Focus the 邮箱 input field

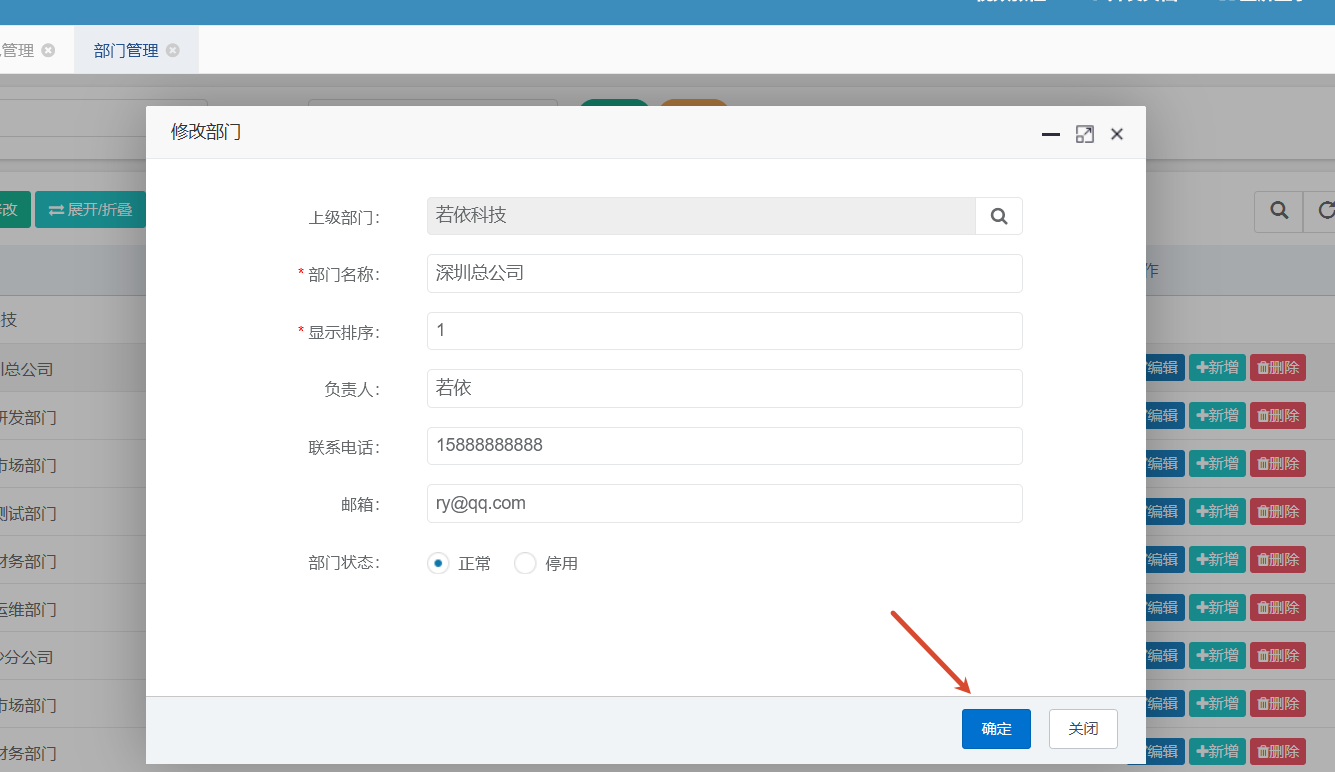(x=724, y=503)
